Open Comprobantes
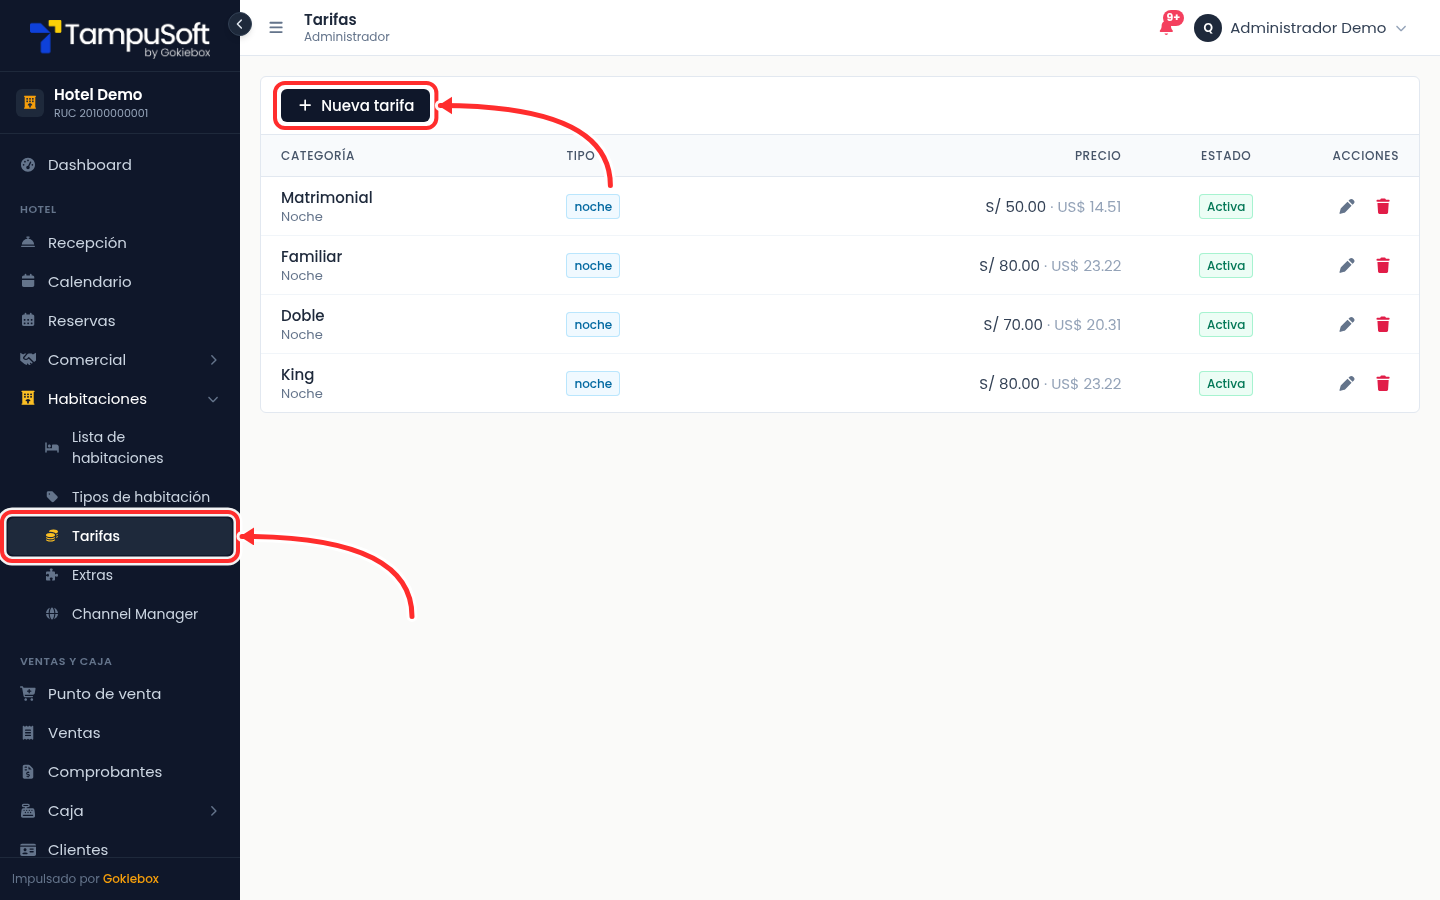The image size is (1440, 900). coord(120,772)
